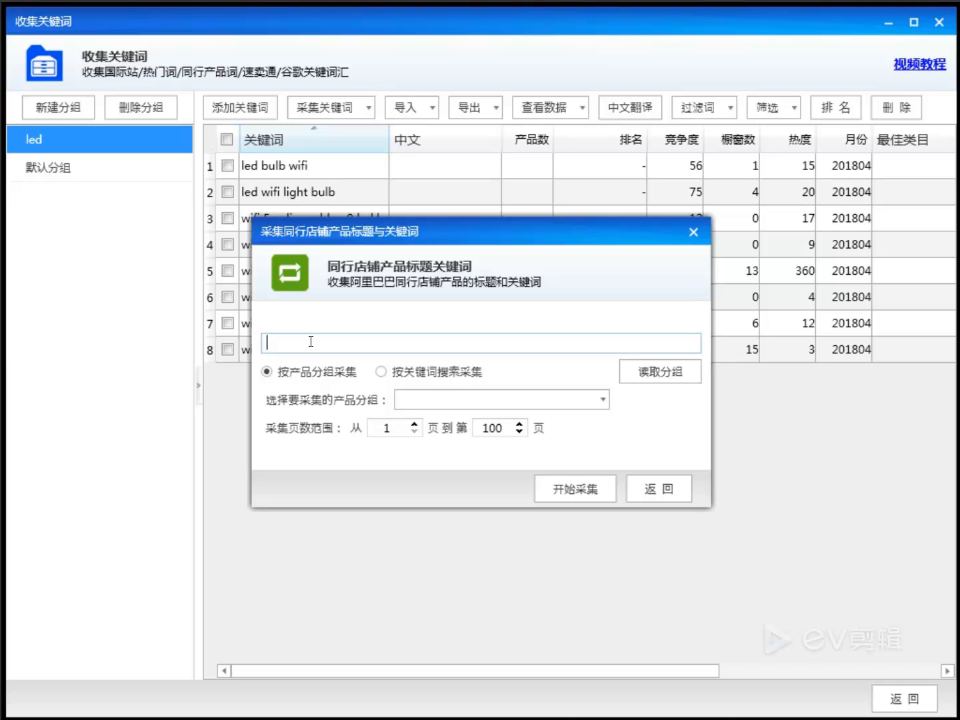The height and width of the screenshot is (720, 960).
Task: Open the 导入 dropdown
Action: click(x=411, y=108)
